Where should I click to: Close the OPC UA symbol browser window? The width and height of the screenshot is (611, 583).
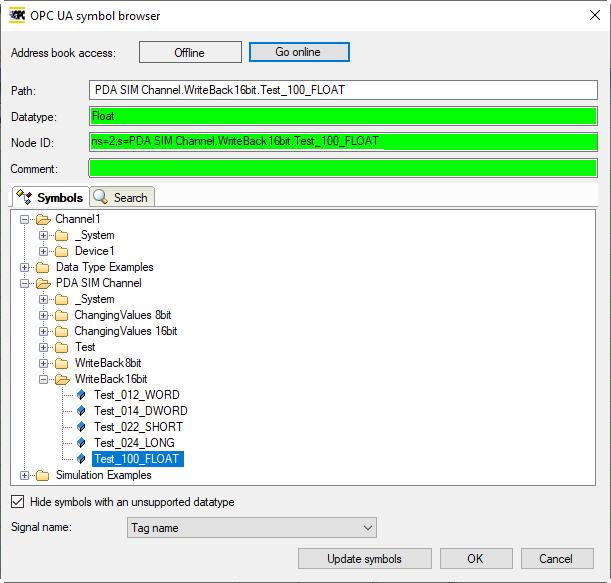[x=595, y=15]
